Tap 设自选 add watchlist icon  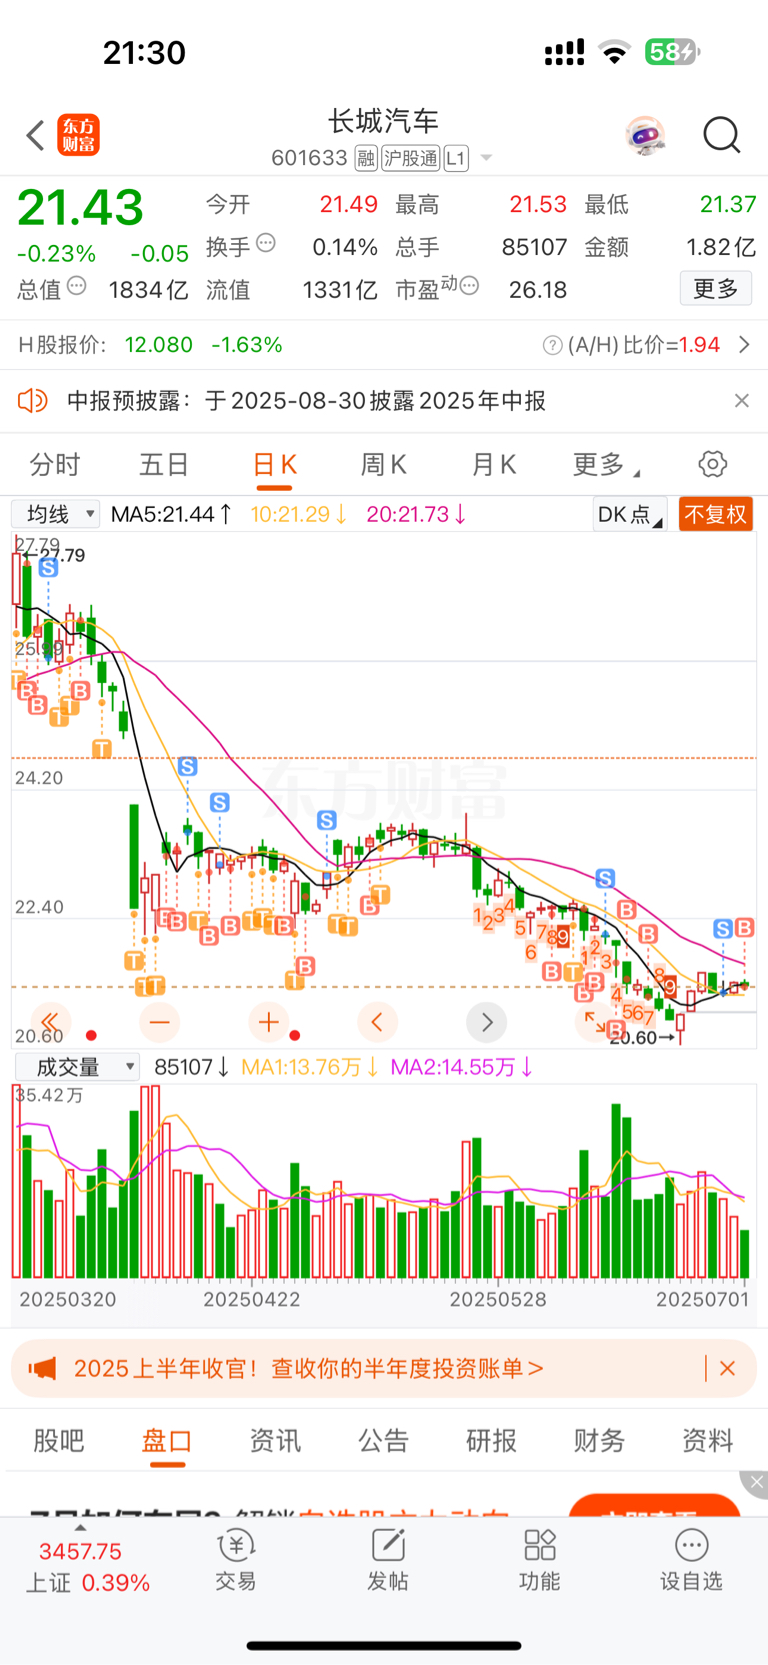(691, 1560)
